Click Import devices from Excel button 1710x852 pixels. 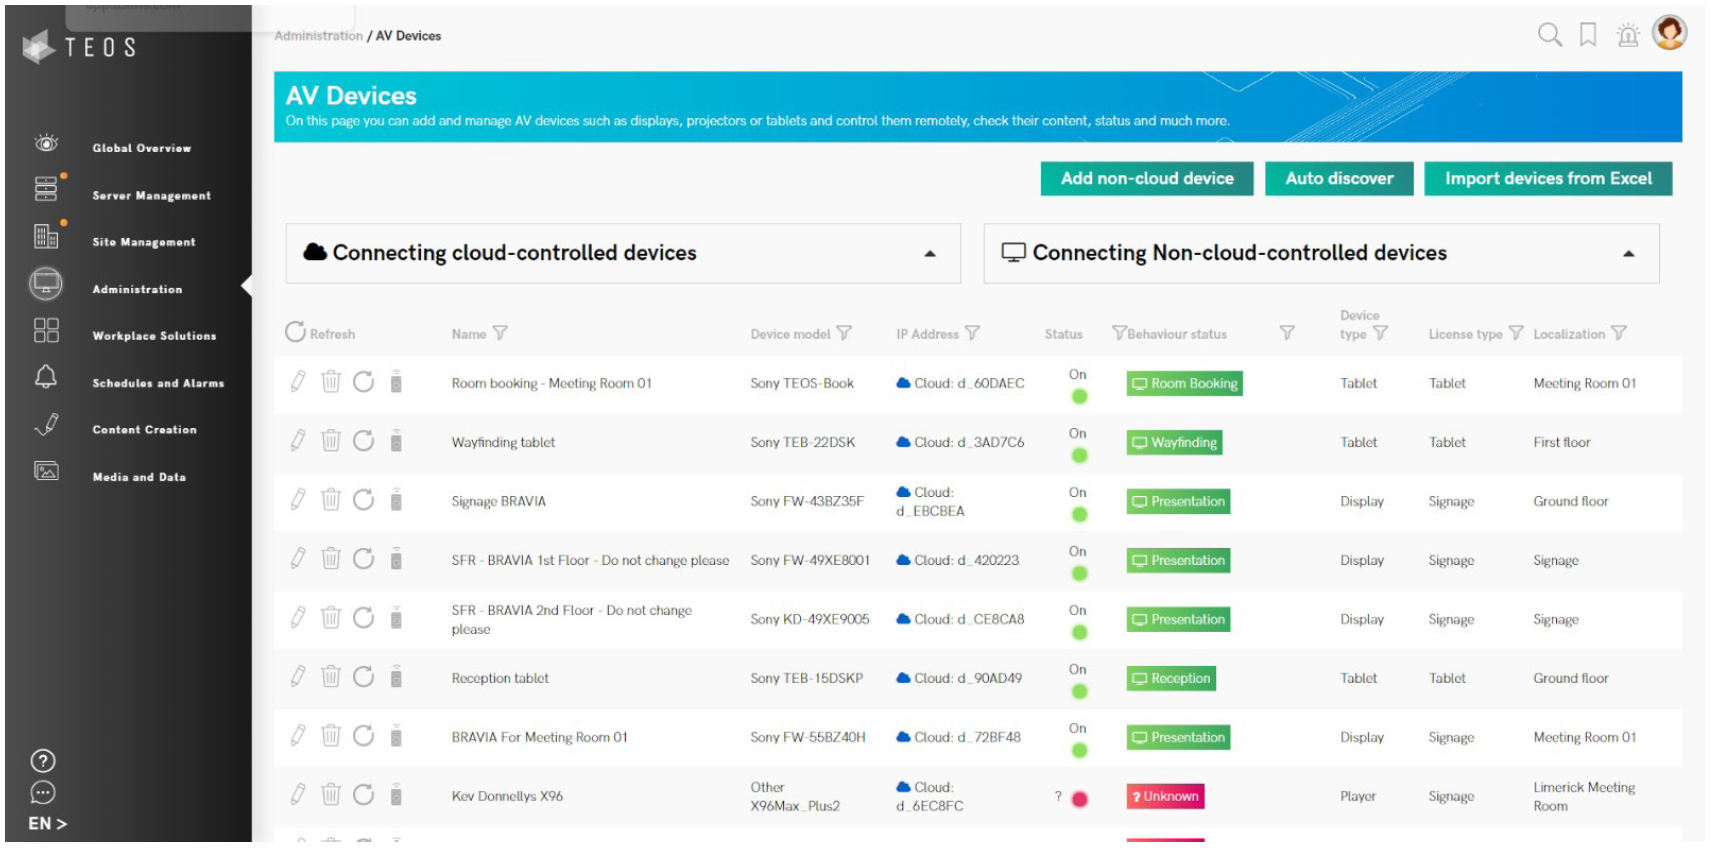[x=1548, y=178]
